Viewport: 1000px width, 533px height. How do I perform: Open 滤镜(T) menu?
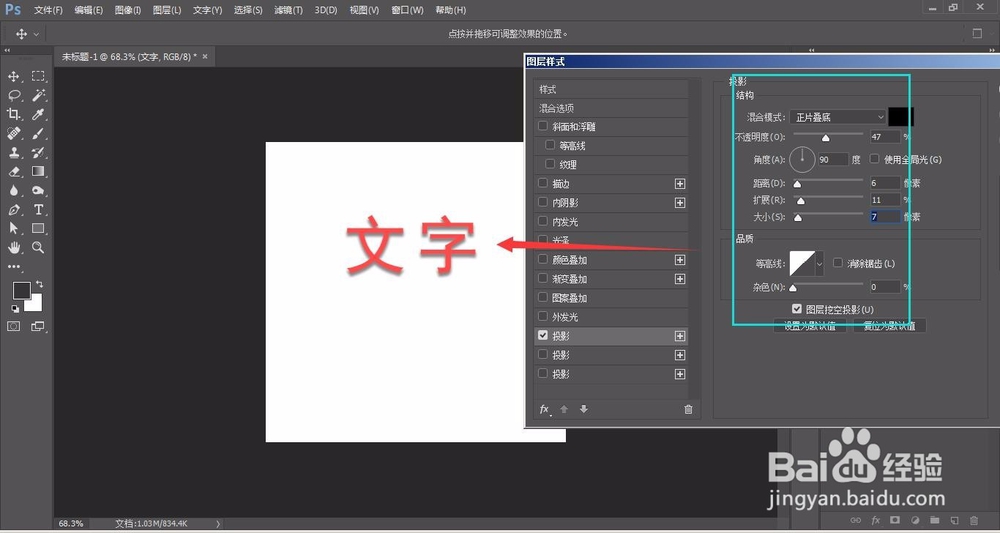tap(288, 10)
